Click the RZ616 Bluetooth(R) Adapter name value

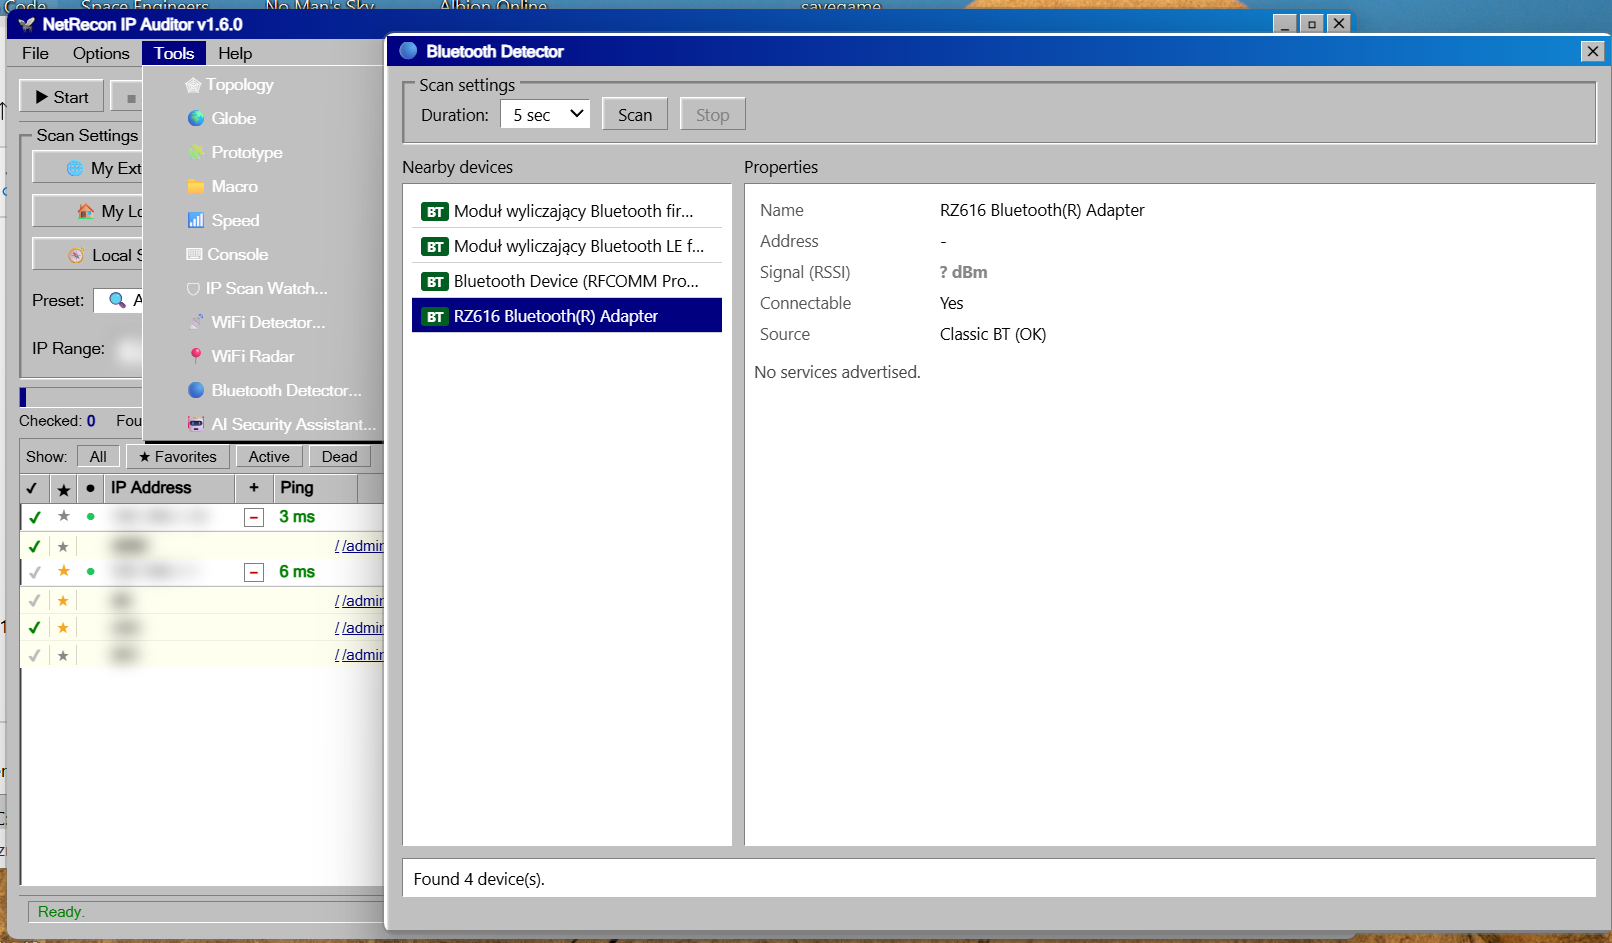point(1042,210)
